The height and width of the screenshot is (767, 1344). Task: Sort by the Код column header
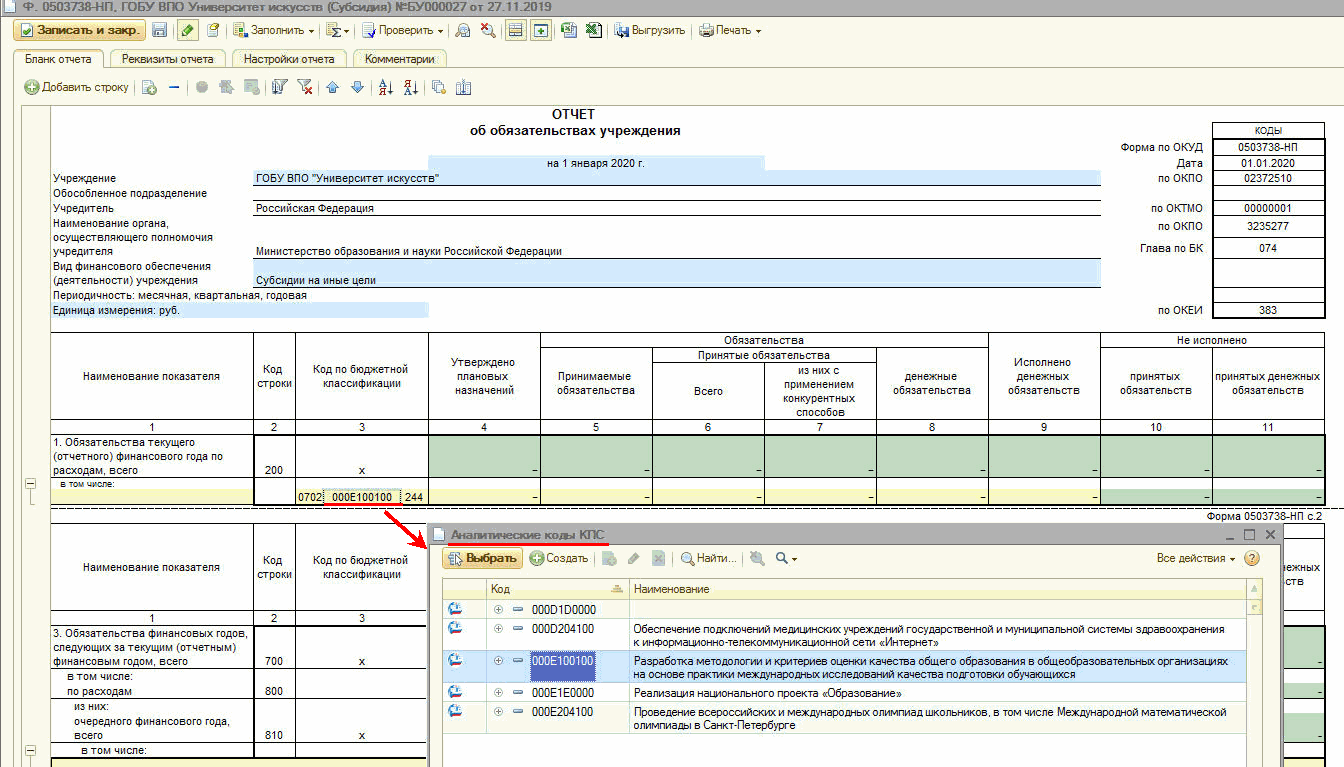(556, 589)
